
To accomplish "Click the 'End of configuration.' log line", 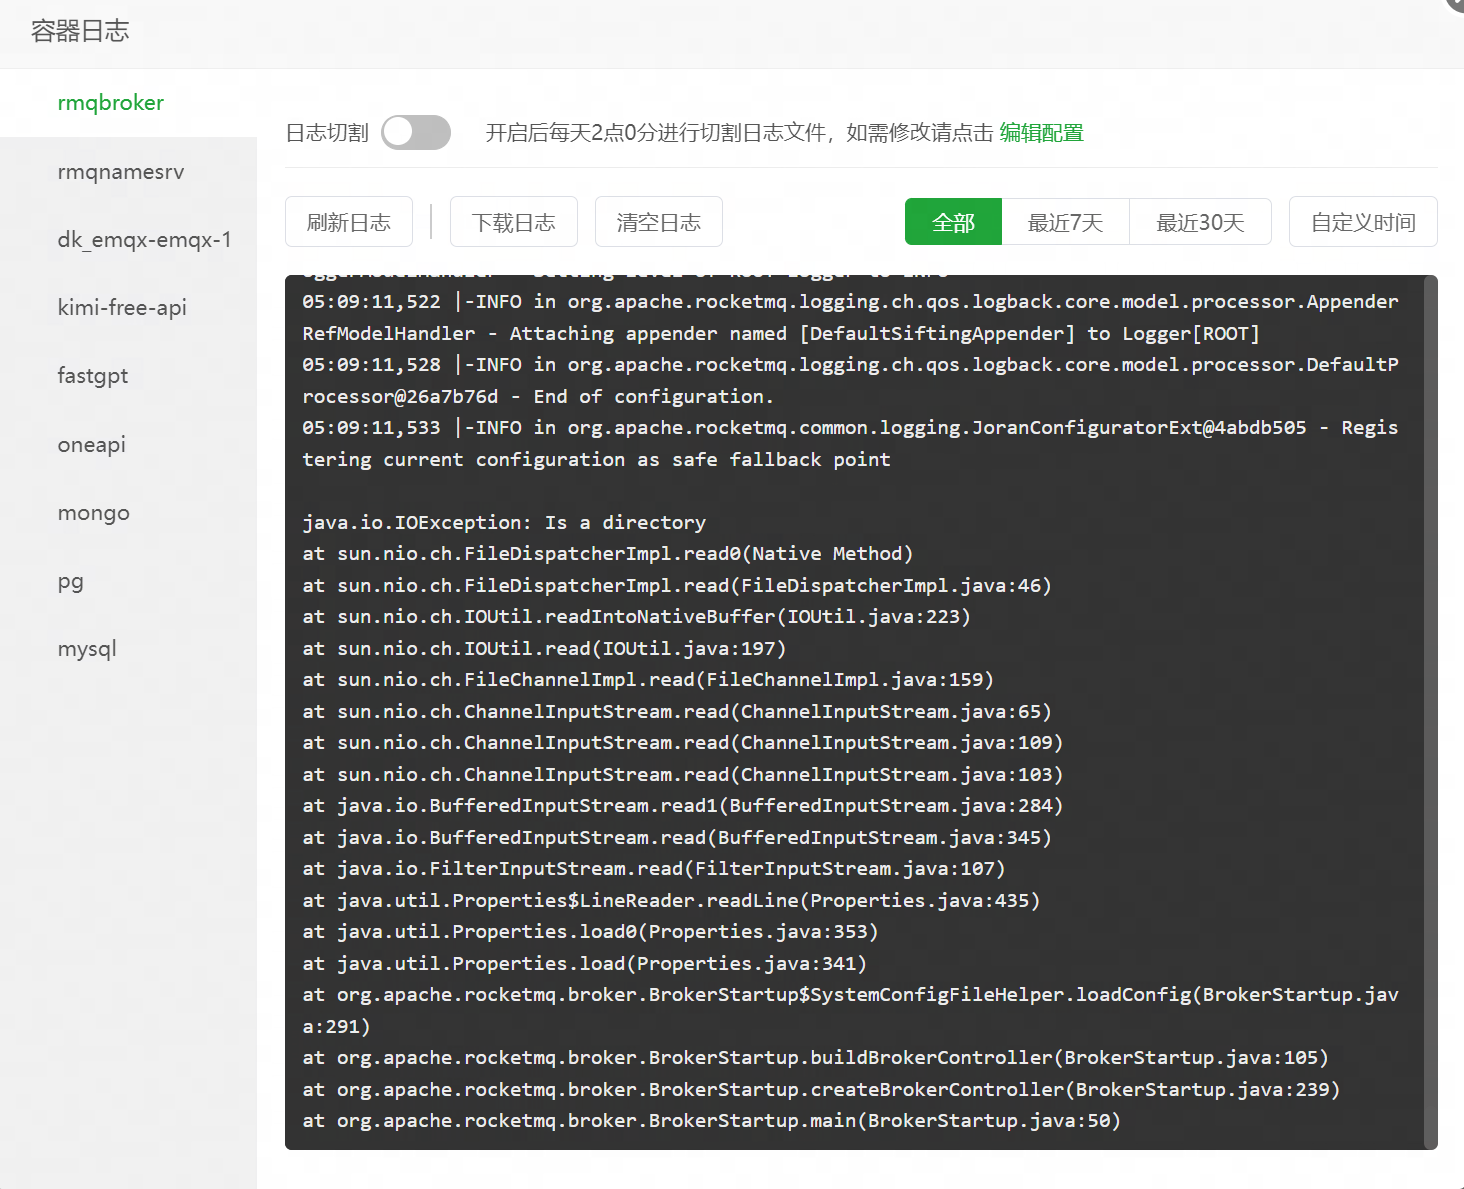I will 850,380.
